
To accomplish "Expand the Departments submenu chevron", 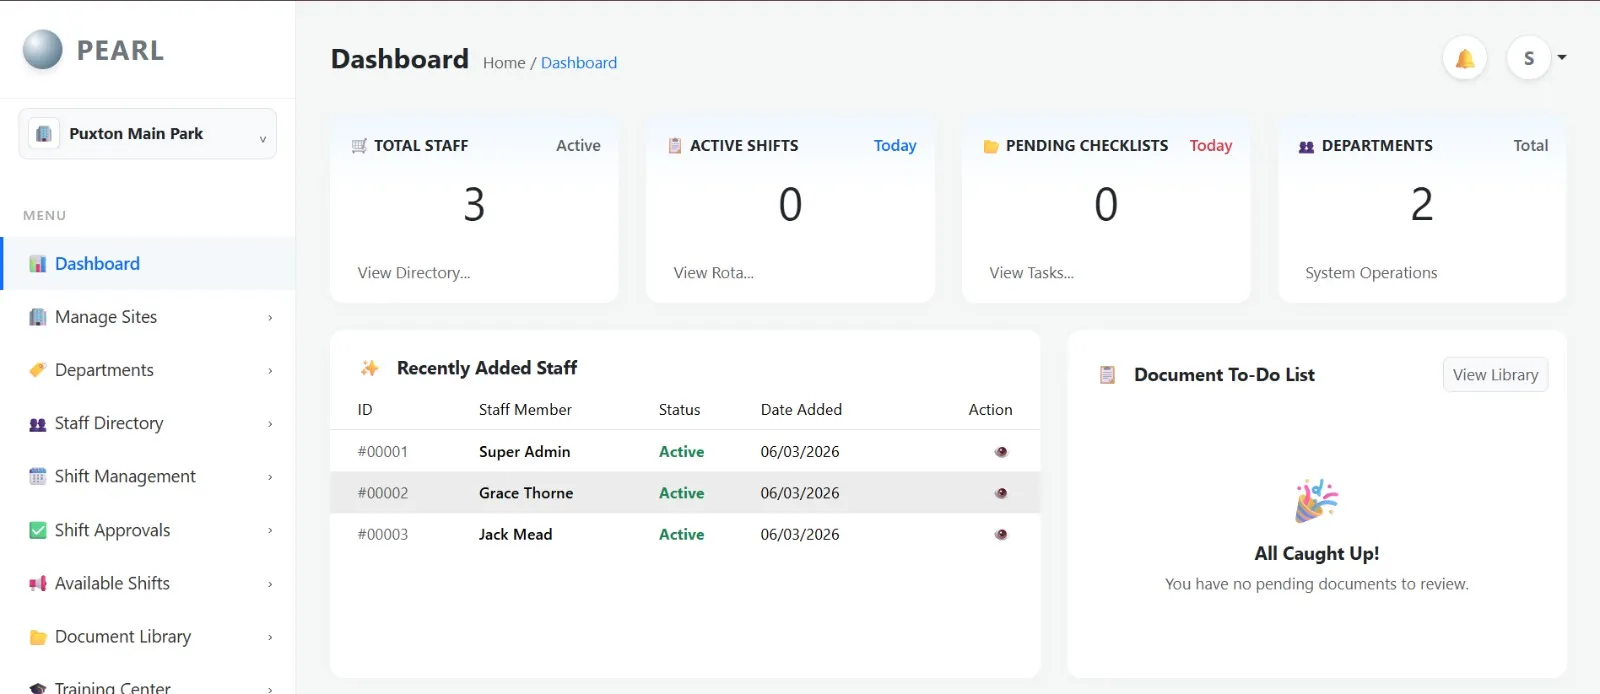I will (x=270, y=371).
